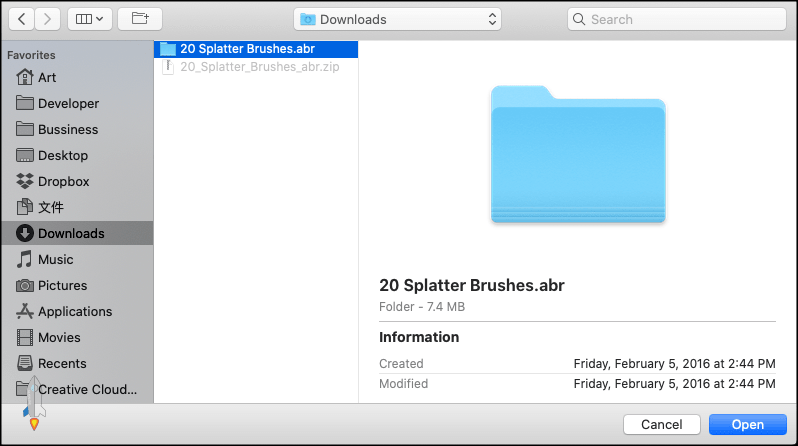Viewport: 798px width, 446px height.
Task: Click the forward navigation arrow
Action: tap(49, 19)
